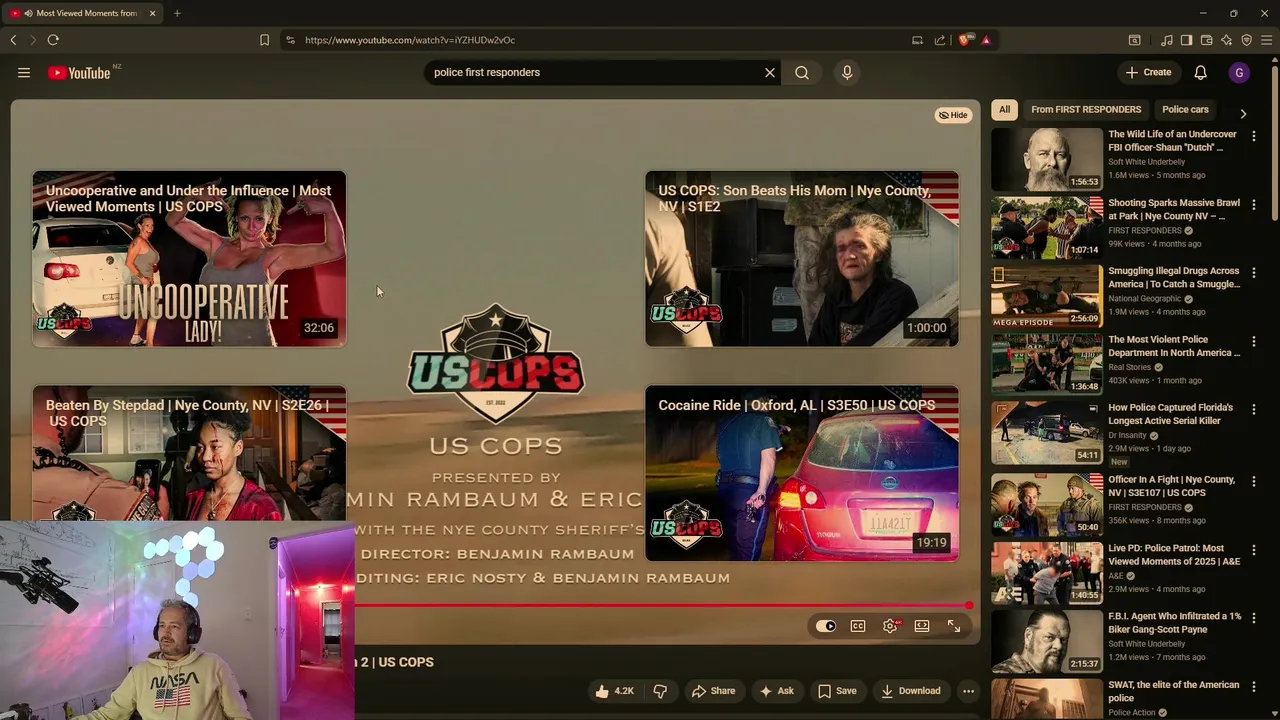Open options for Most Violent Police Department video
Viewport: 1280px width, 720px height.
coord(1253,342)
